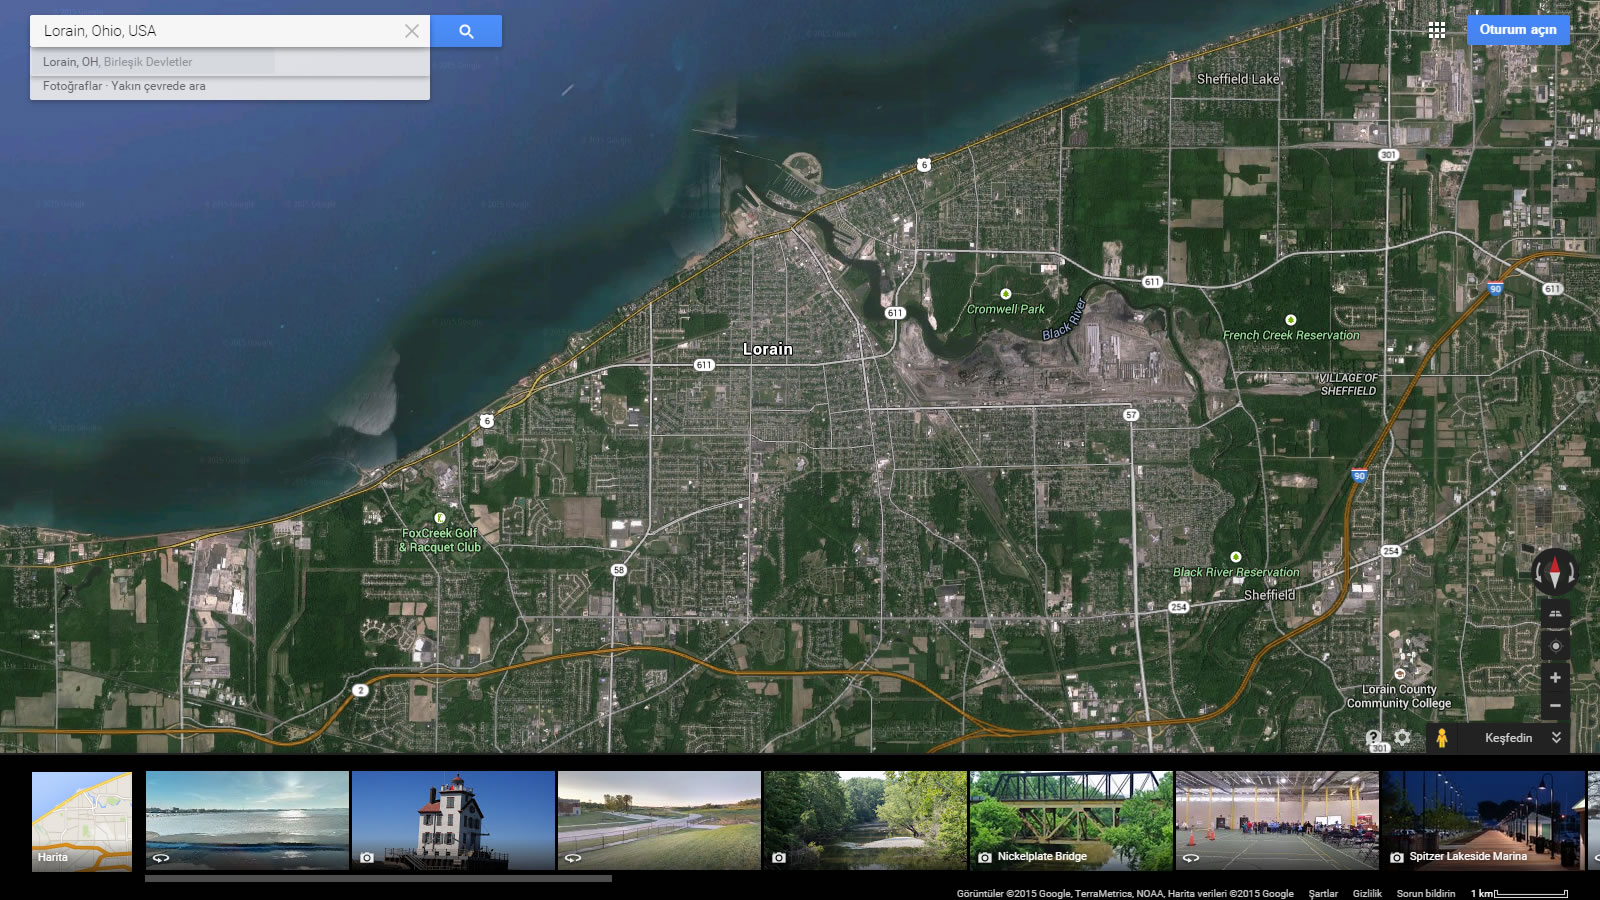Select the Lorain, OH search suggestion
Viewport: 1600px width, 900px height.
[118, 62]
